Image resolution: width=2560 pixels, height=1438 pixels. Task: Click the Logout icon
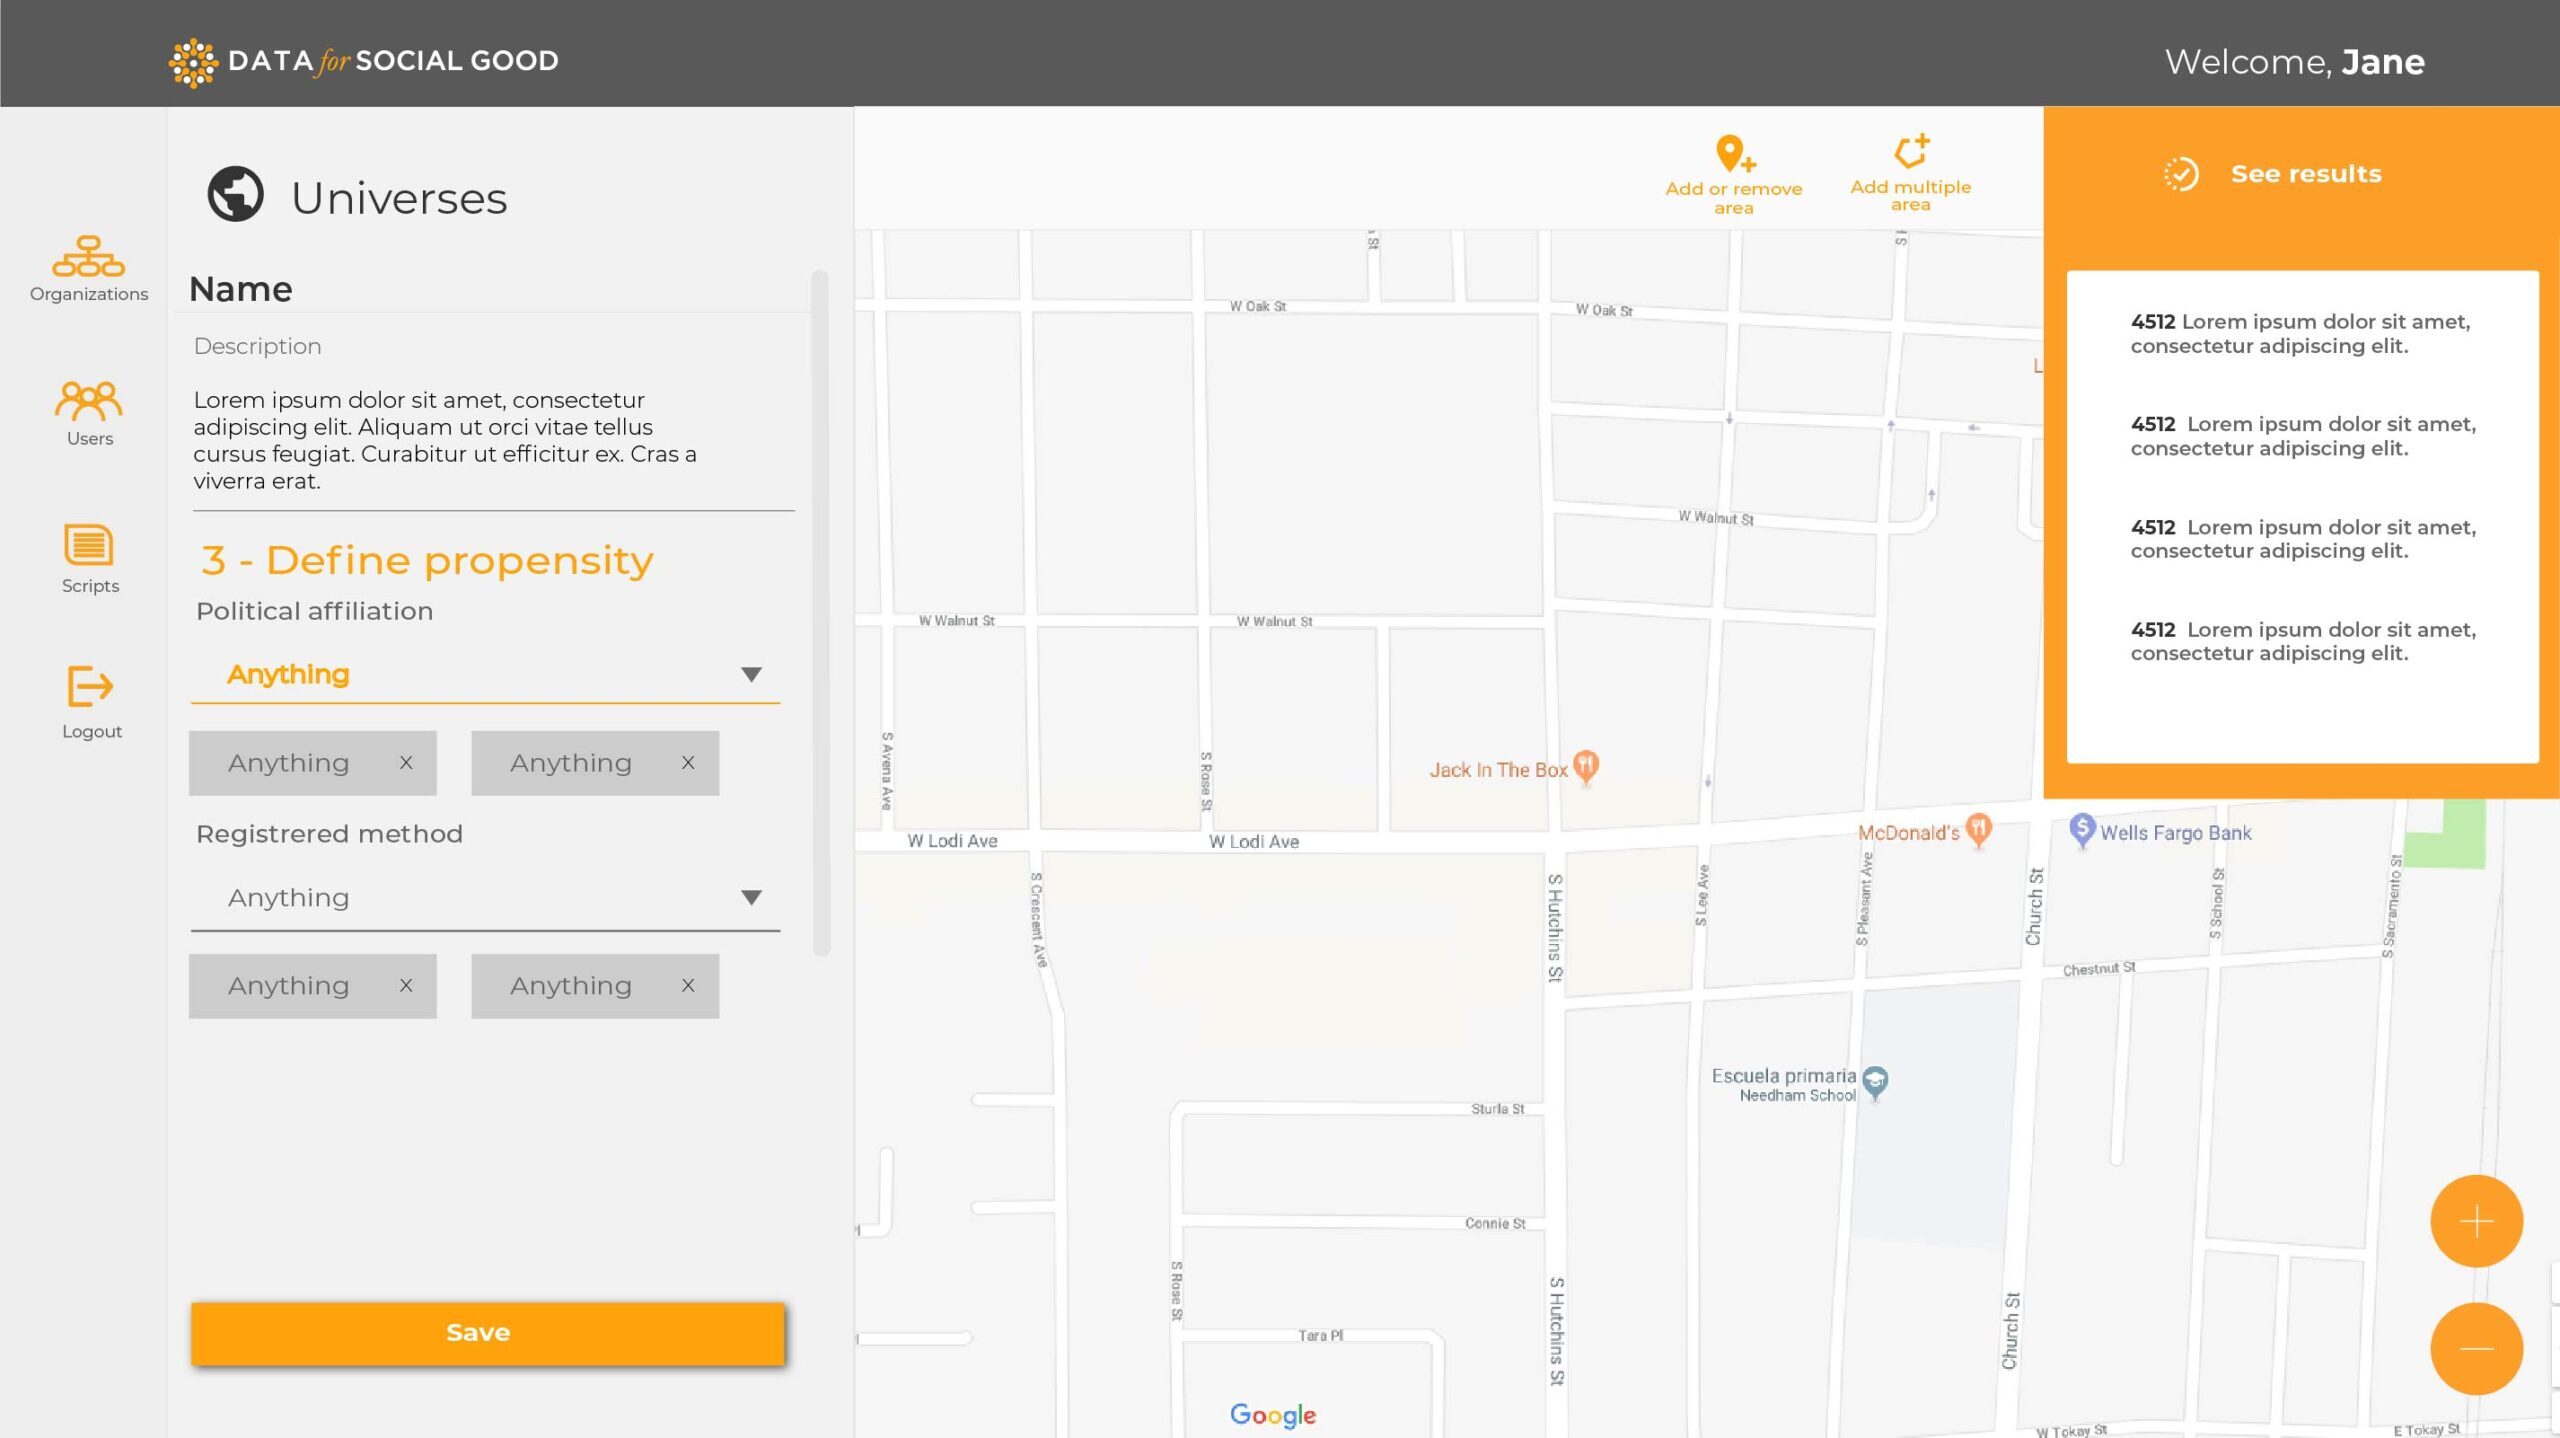tap(90, 687)
